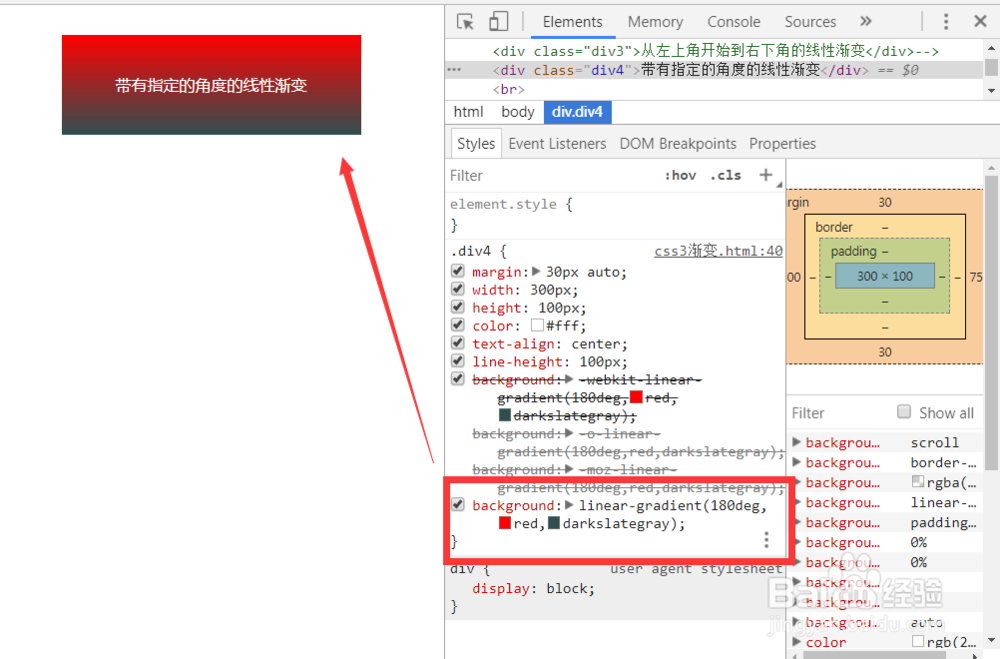Toggle the linear-gradient background checkbox
Viewport: 1000px width, 659px height.
pyautogui.click(x=457, y=504)
